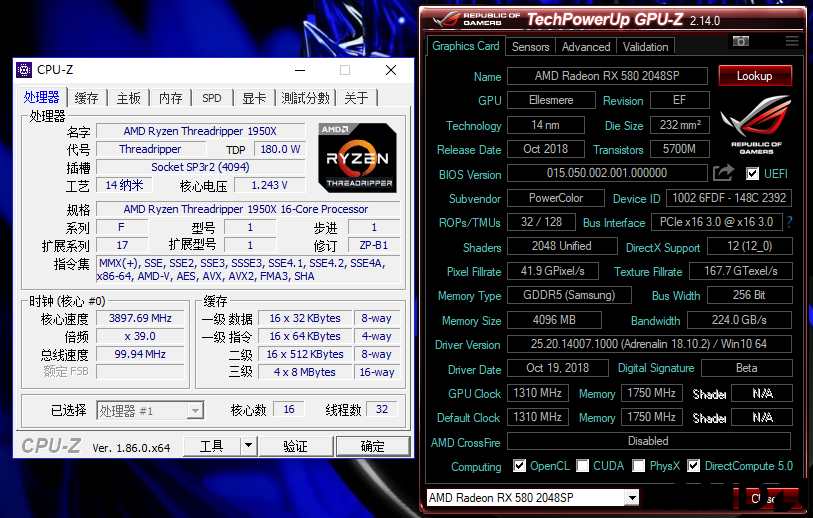The height and width of the screenshot is (518, 813).
Task: Minimize the CPU-Z window
Action: click(300, 70)
